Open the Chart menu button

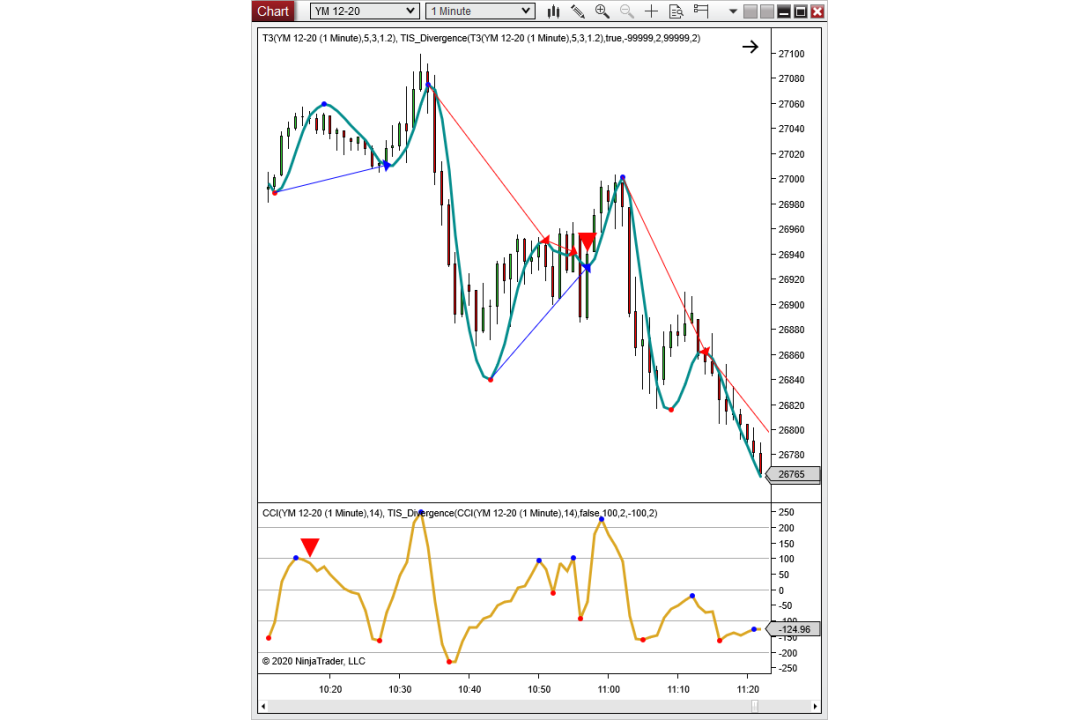[x=273, y=11]
